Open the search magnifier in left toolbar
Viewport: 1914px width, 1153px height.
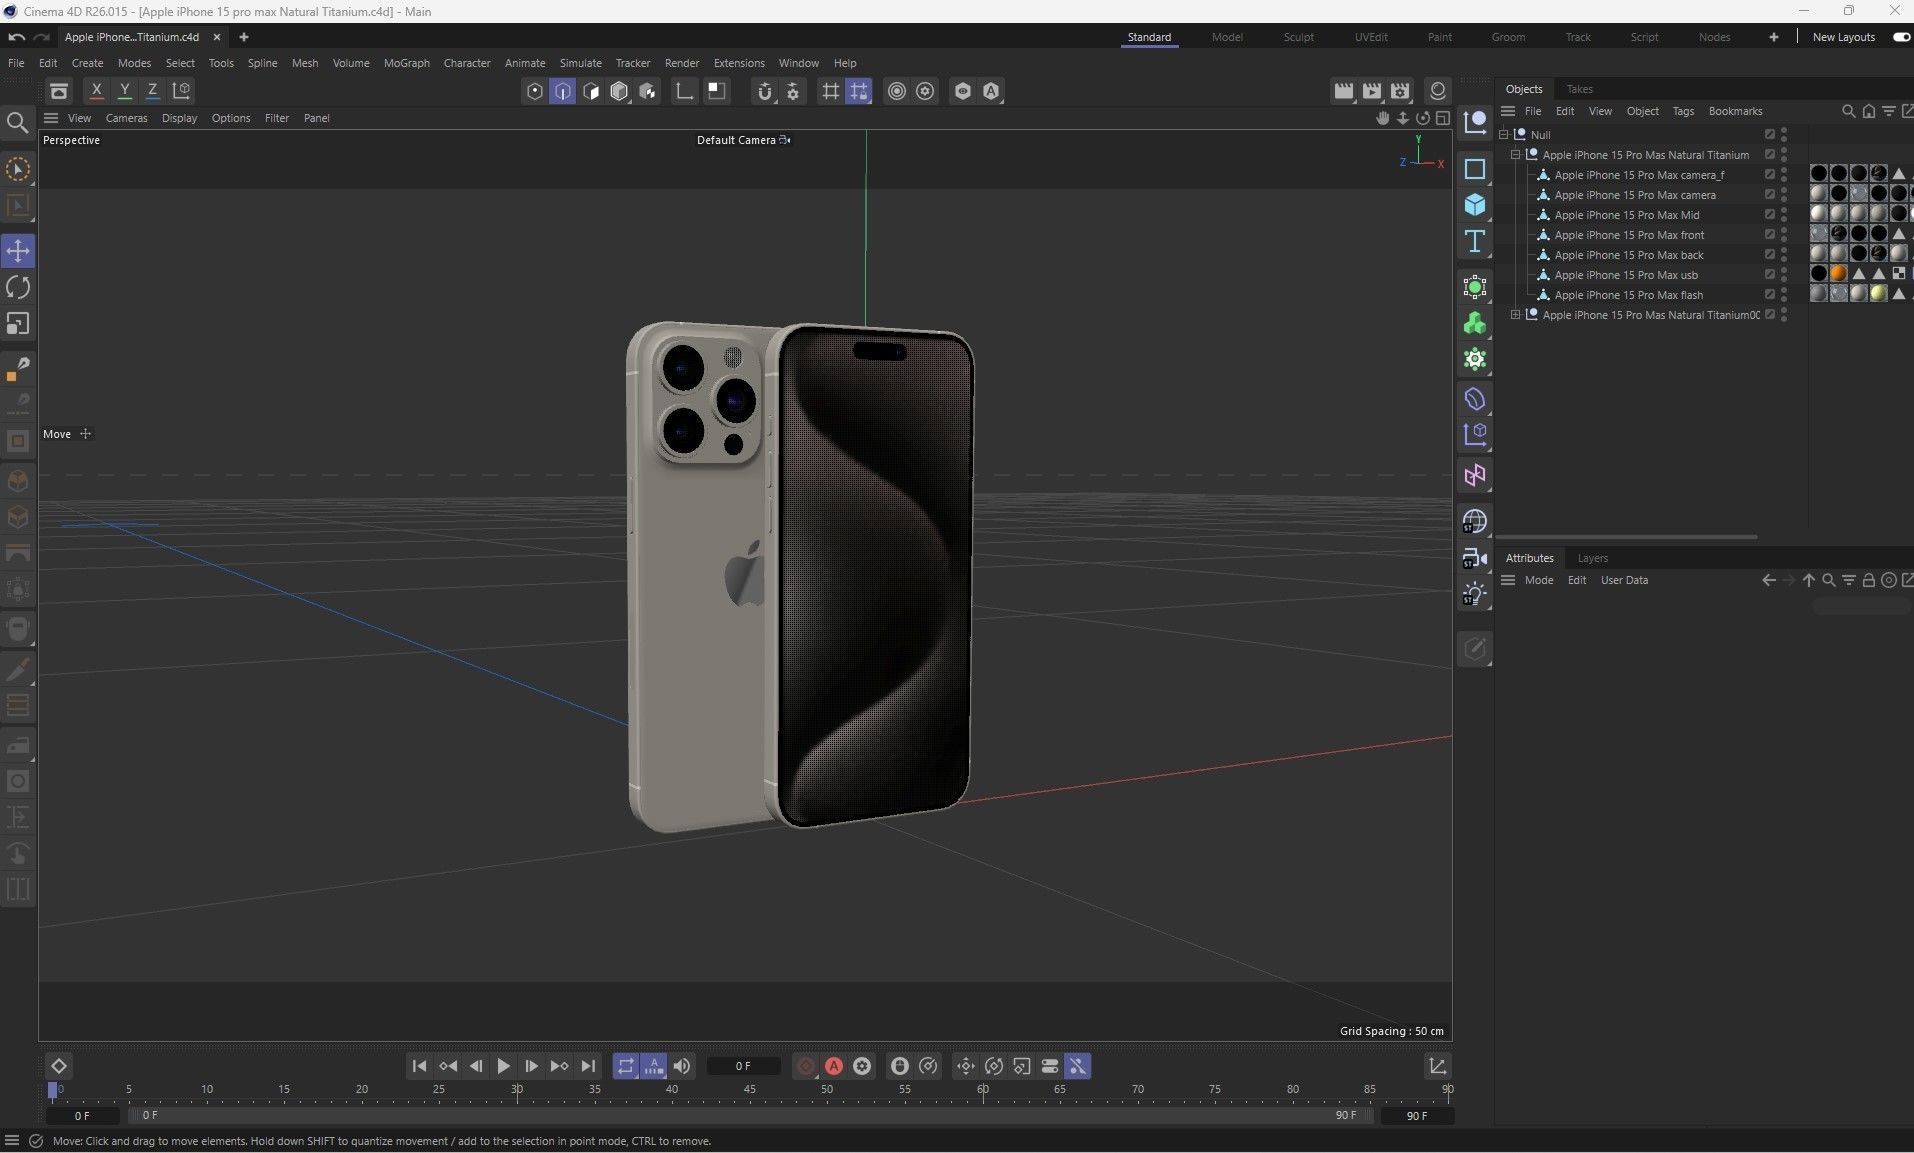(17, 123)
